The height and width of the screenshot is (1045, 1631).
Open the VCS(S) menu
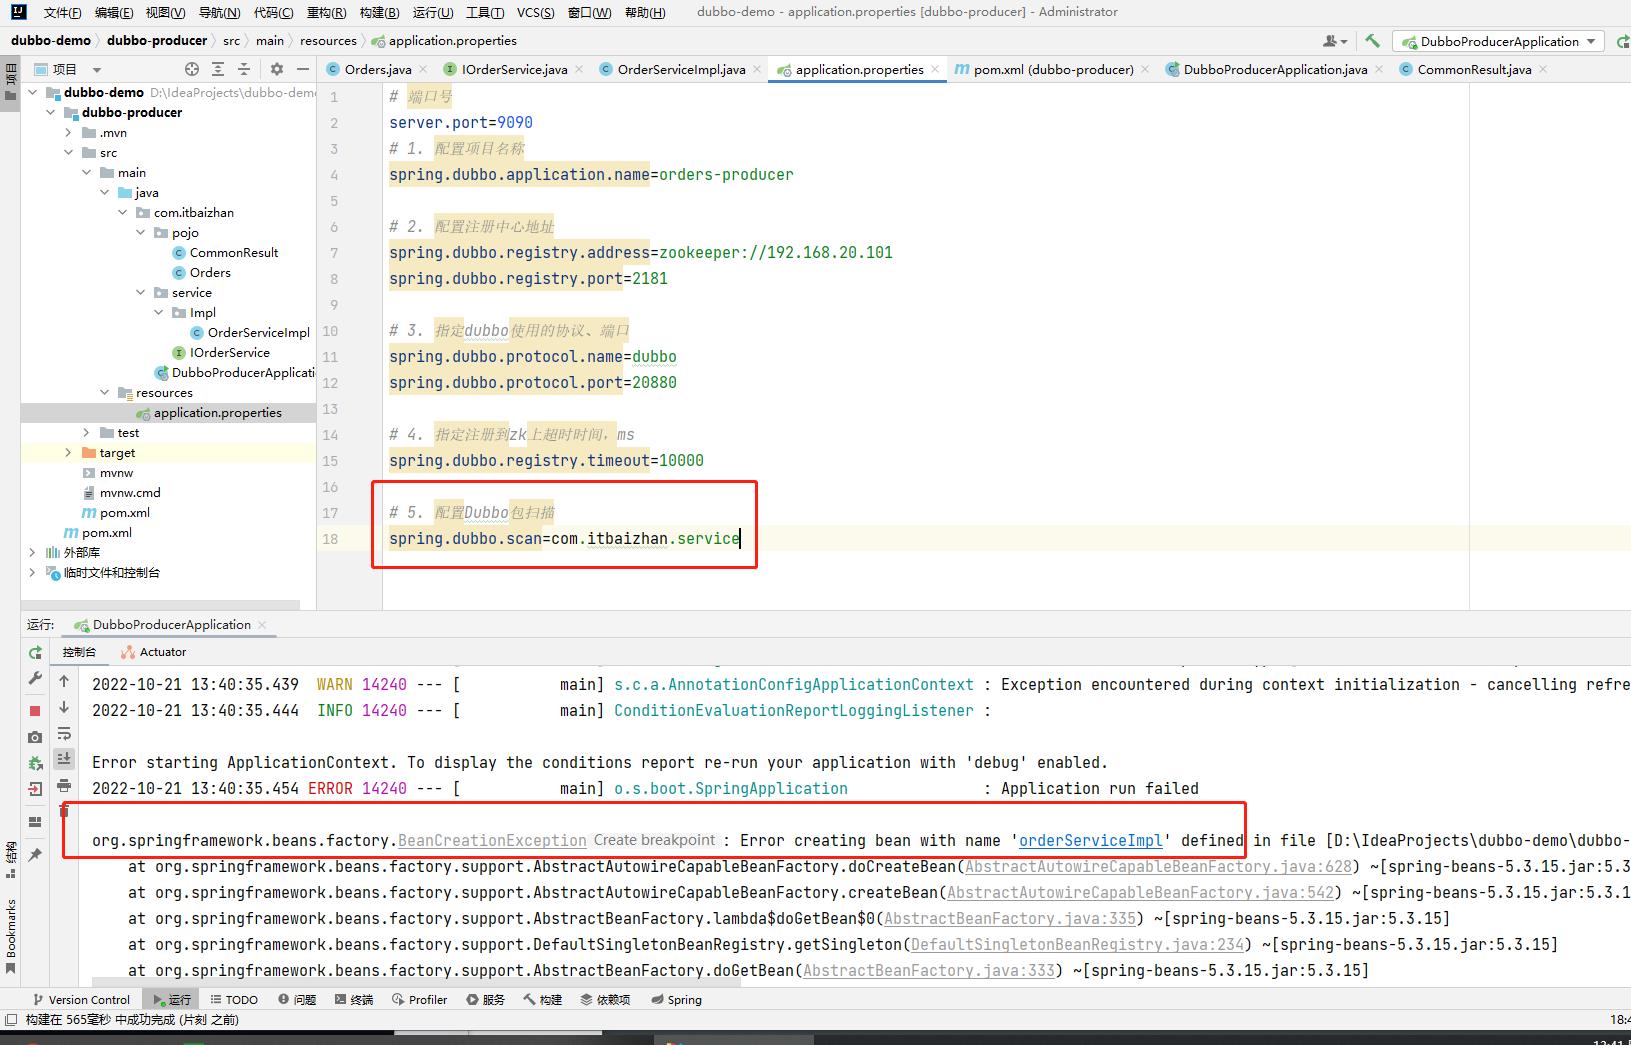[535, 12]
